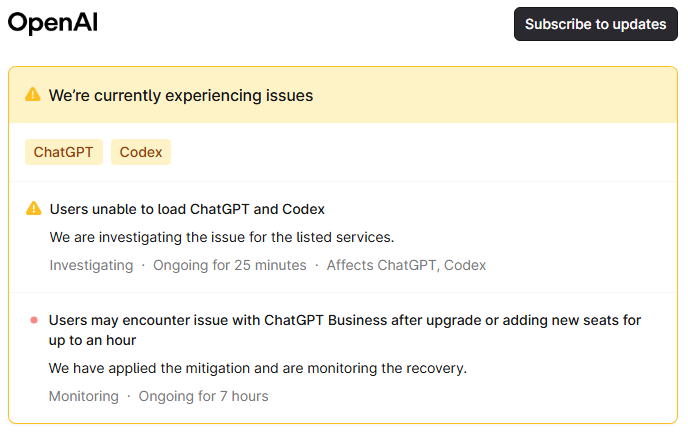Click the word 'updates' in subscribe button
688x434 pixels.
[x=639, y=25]
